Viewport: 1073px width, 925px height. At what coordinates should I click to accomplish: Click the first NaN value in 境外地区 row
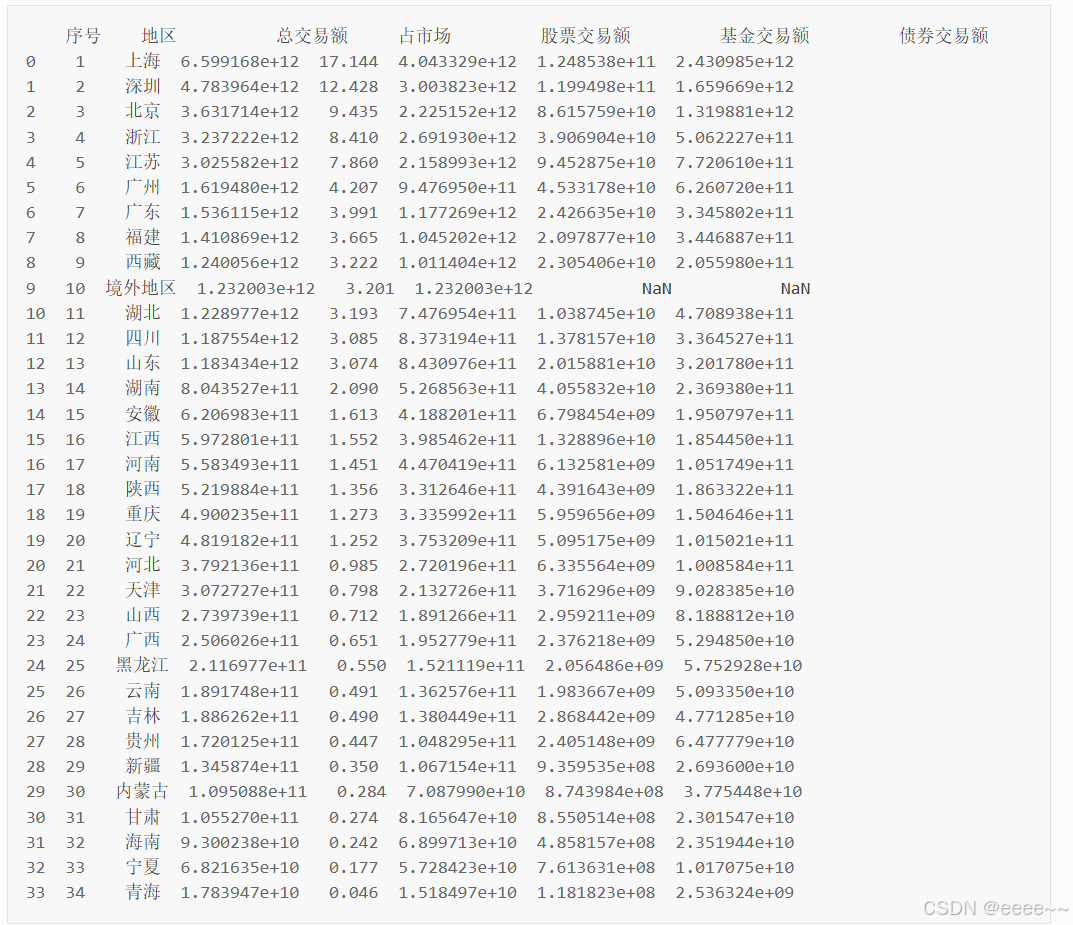tap(656, 288)
